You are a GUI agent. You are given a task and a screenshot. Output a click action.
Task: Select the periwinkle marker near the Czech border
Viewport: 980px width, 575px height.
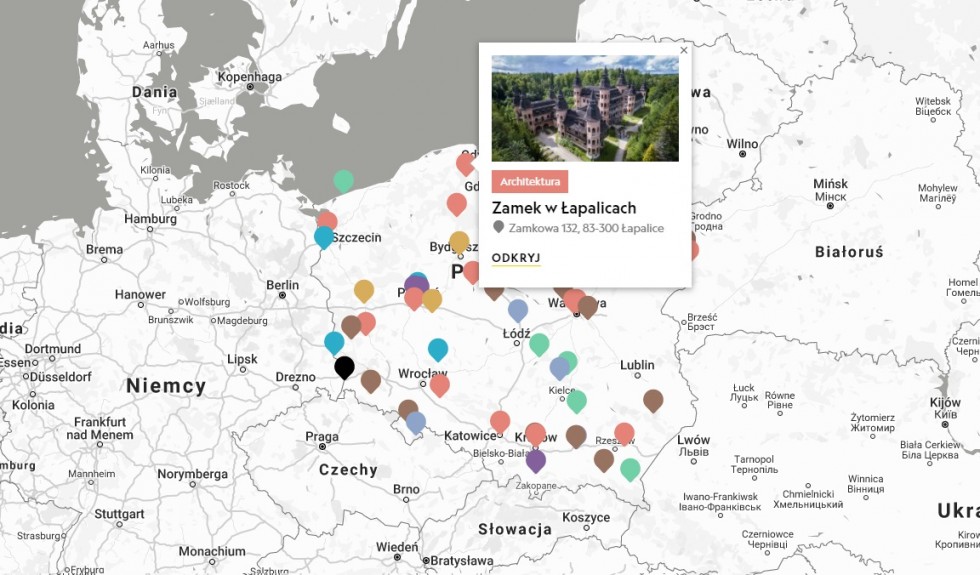pos(416,422)
